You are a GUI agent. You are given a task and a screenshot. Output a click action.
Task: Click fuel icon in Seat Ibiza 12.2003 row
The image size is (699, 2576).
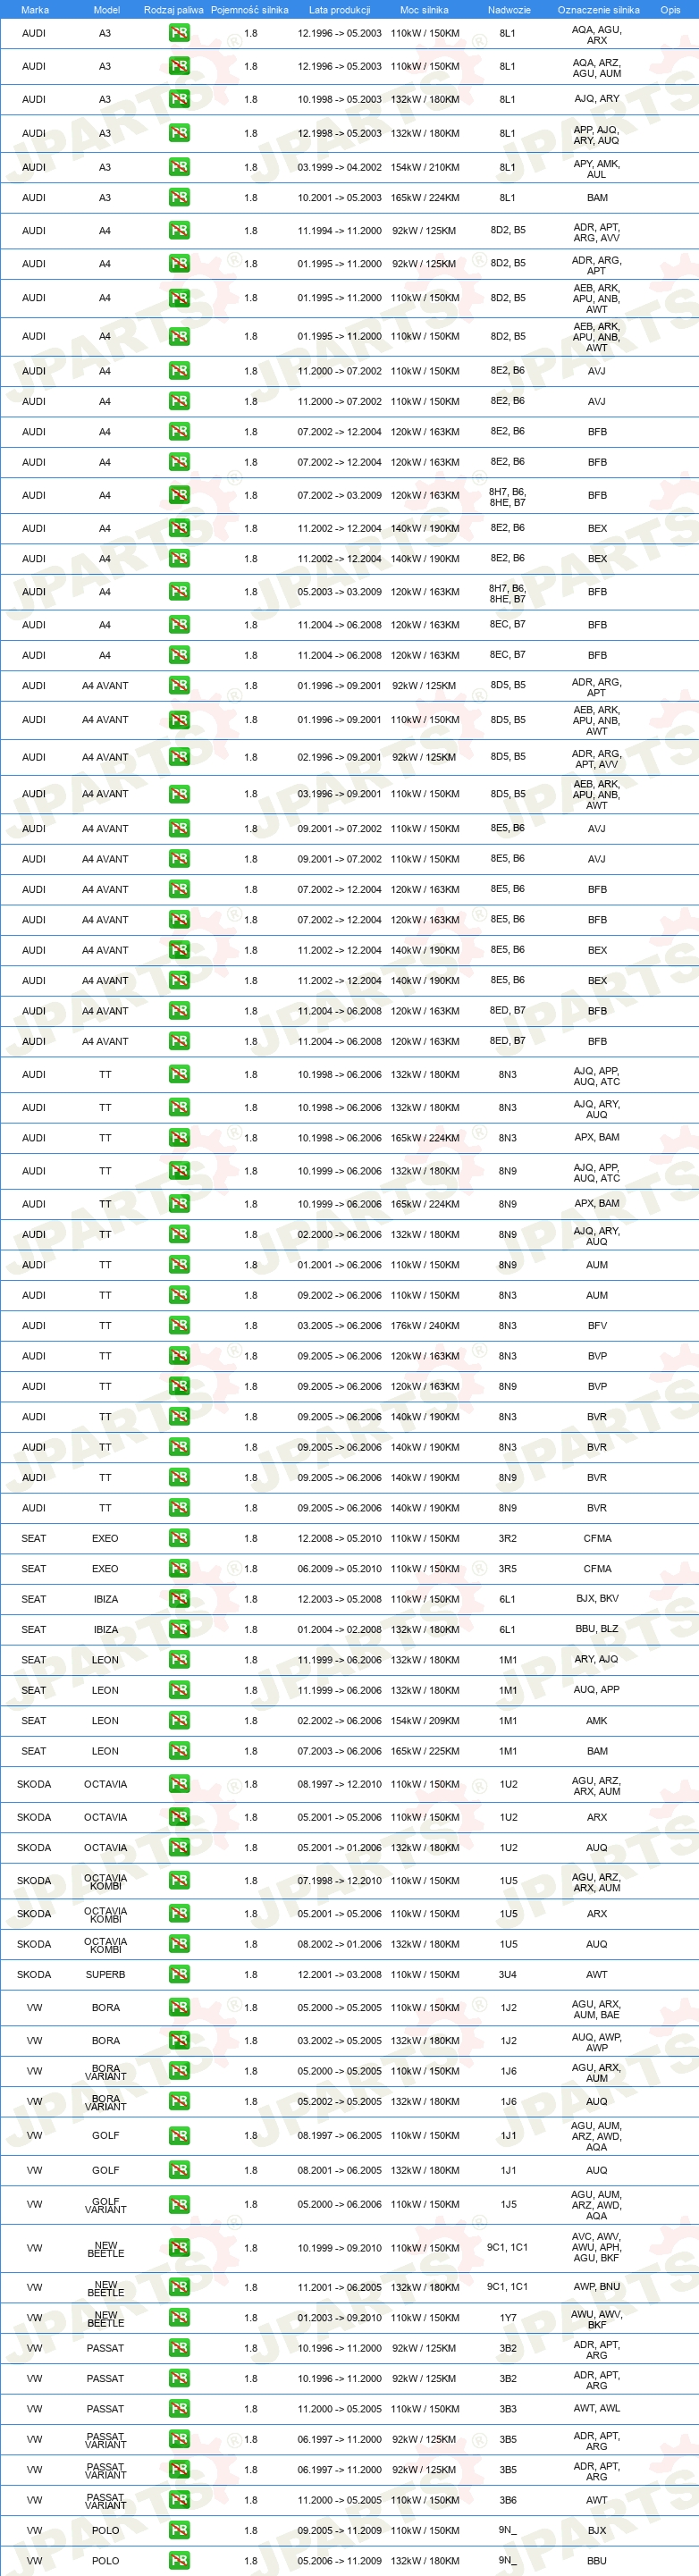[179, 1599]
